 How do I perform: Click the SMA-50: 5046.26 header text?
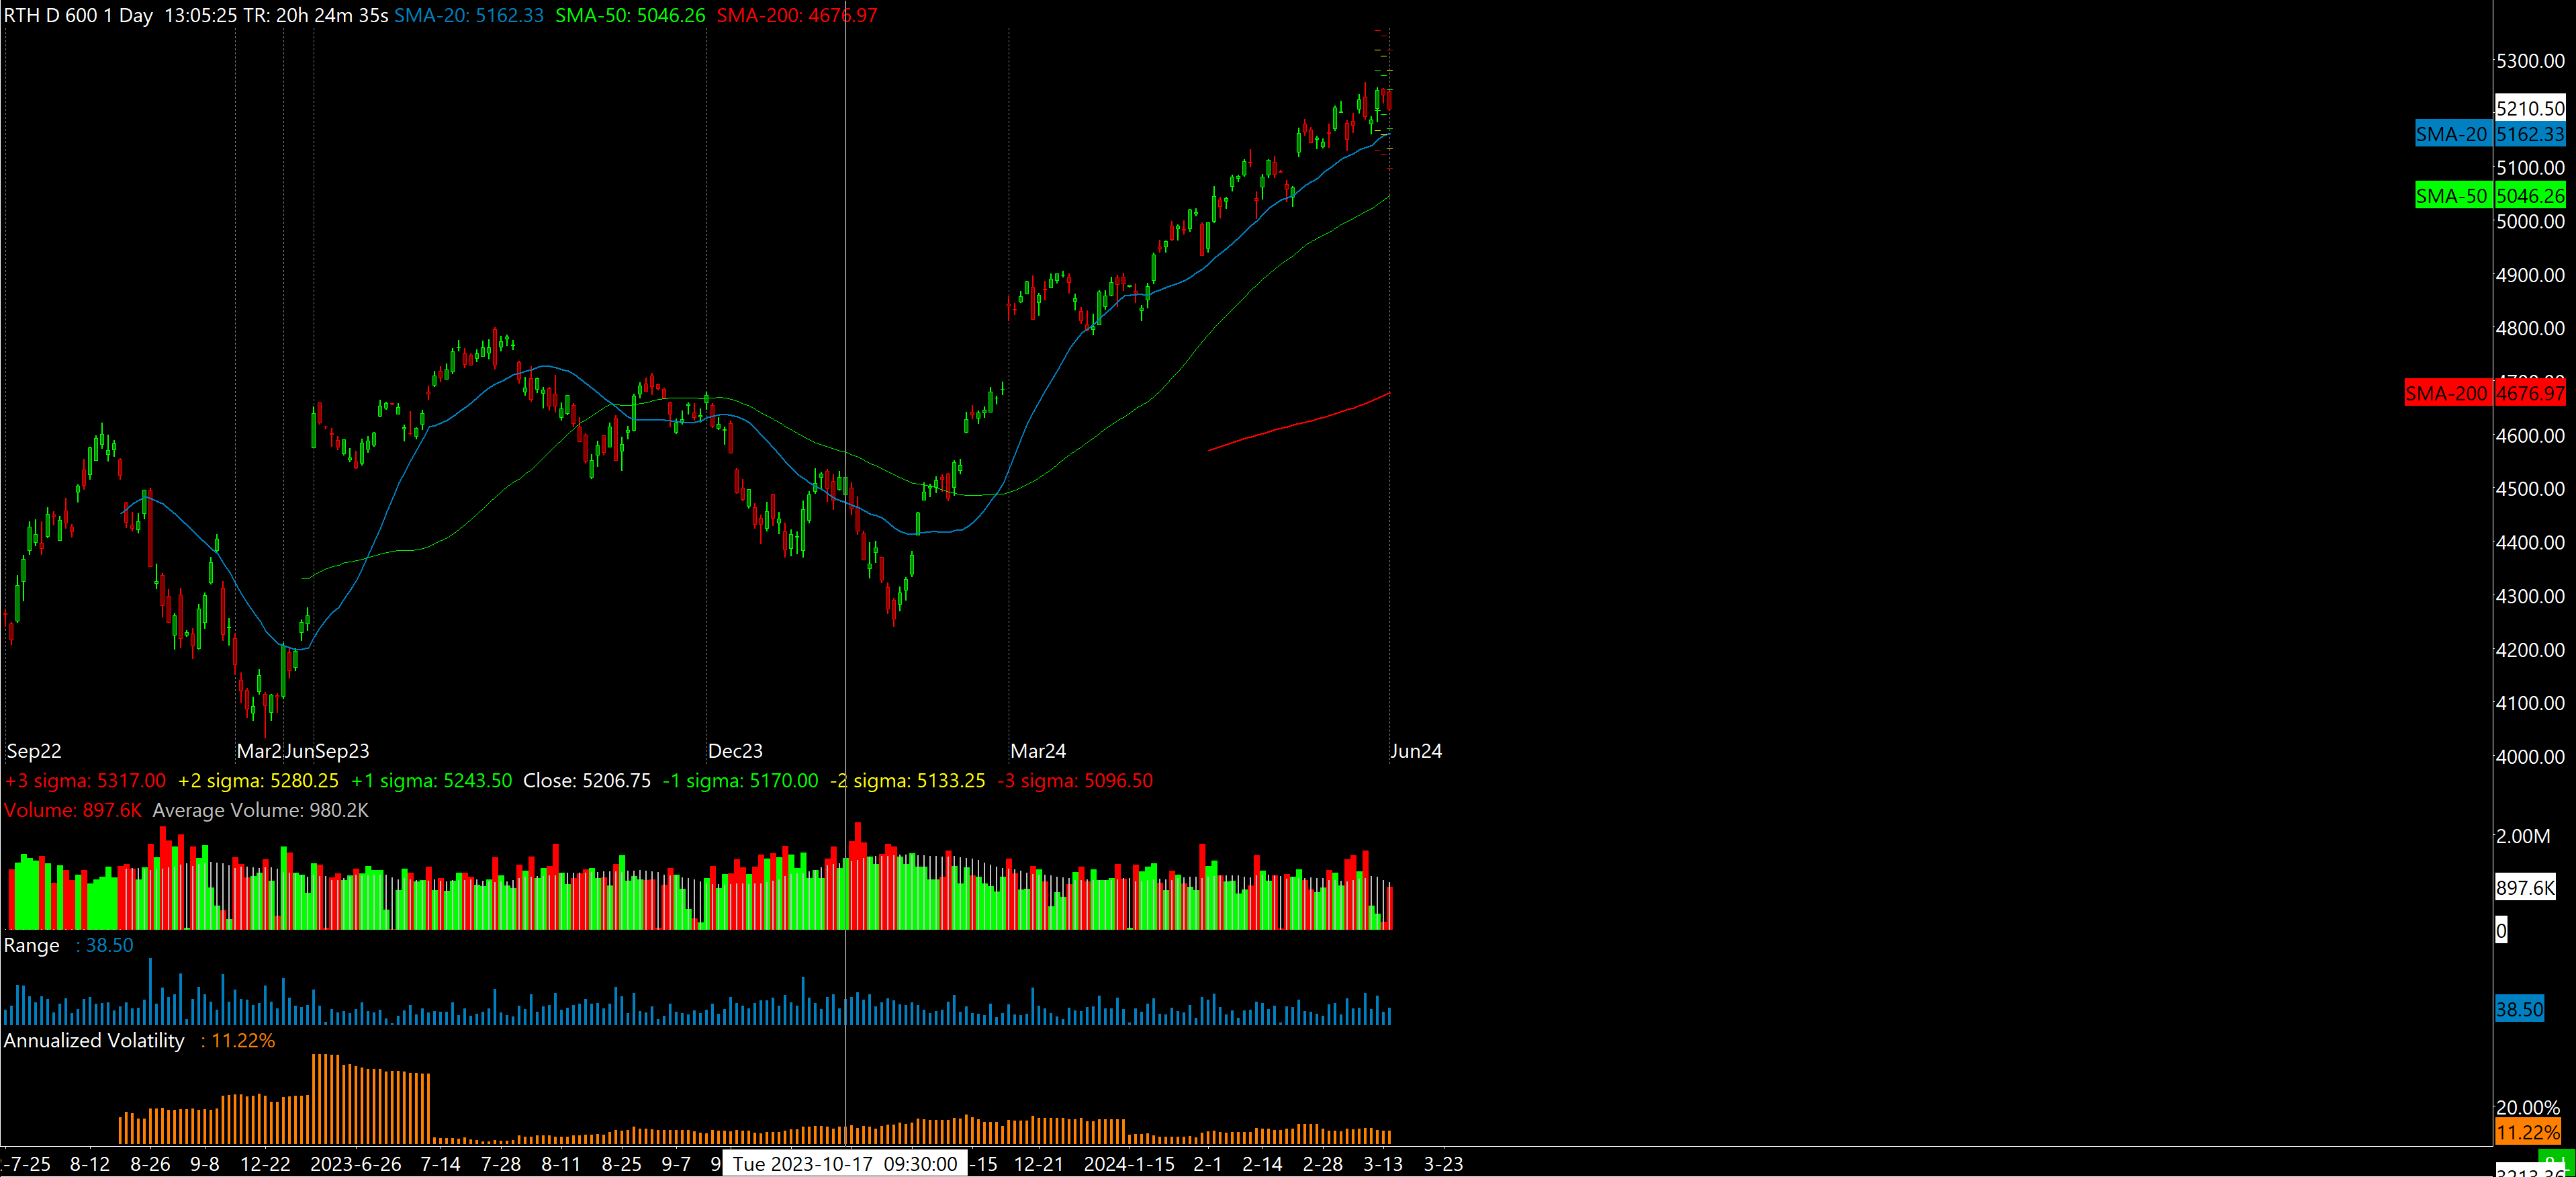pos(630,15)
